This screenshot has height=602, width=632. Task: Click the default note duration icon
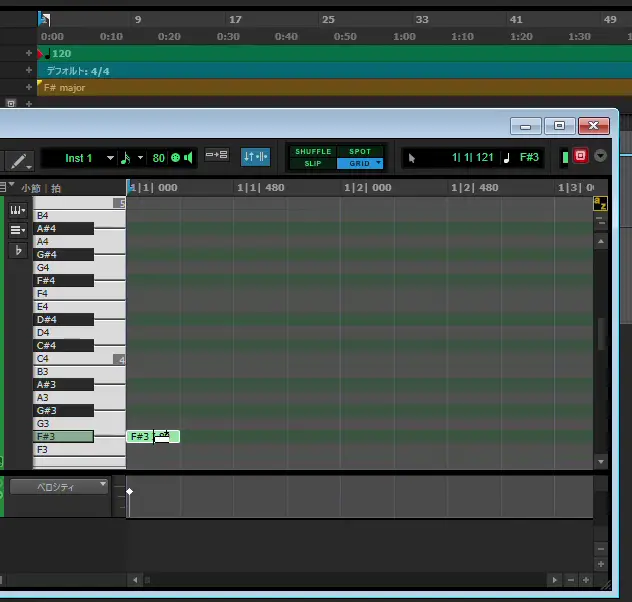[127, 158]
